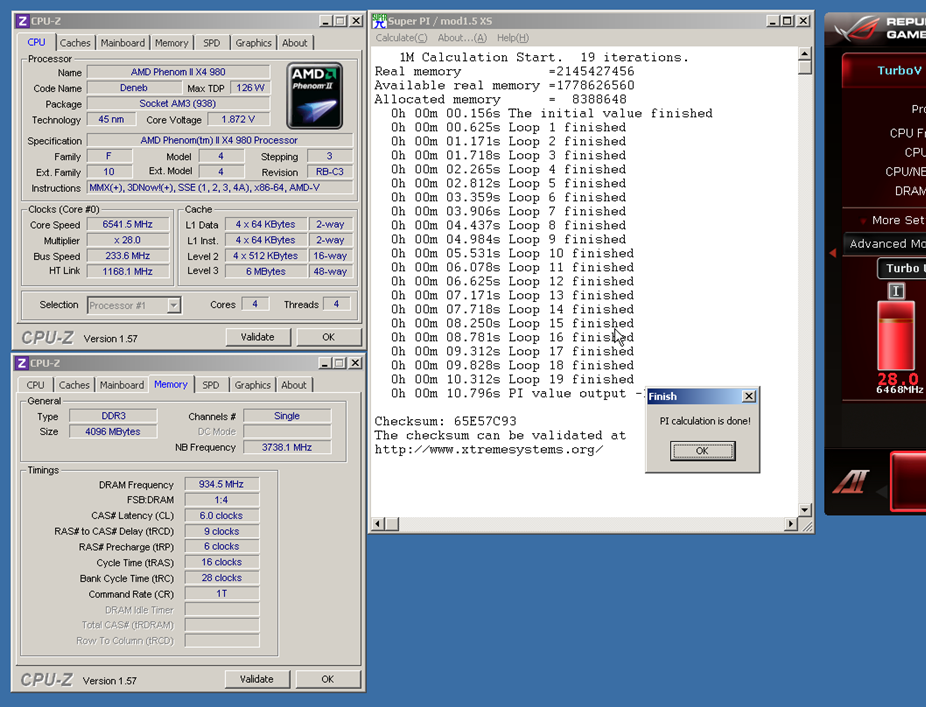Image resolution: width=926 pixels, height=707 pixels.
Task: Toggle the I indicator above the red gauge
Action: pos(896,291)
